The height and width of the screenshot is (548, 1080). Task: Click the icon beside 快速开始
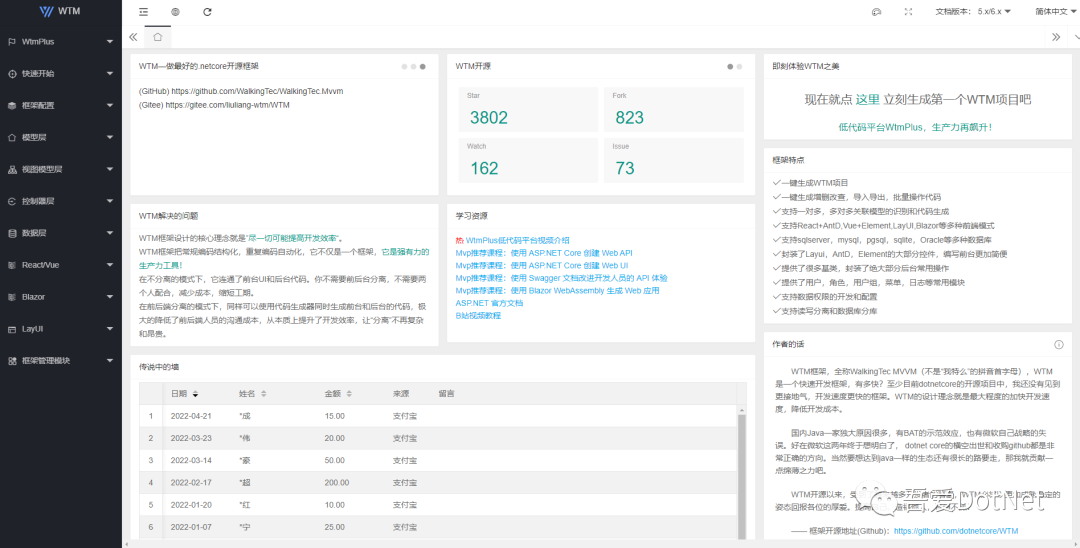point(12,74)
